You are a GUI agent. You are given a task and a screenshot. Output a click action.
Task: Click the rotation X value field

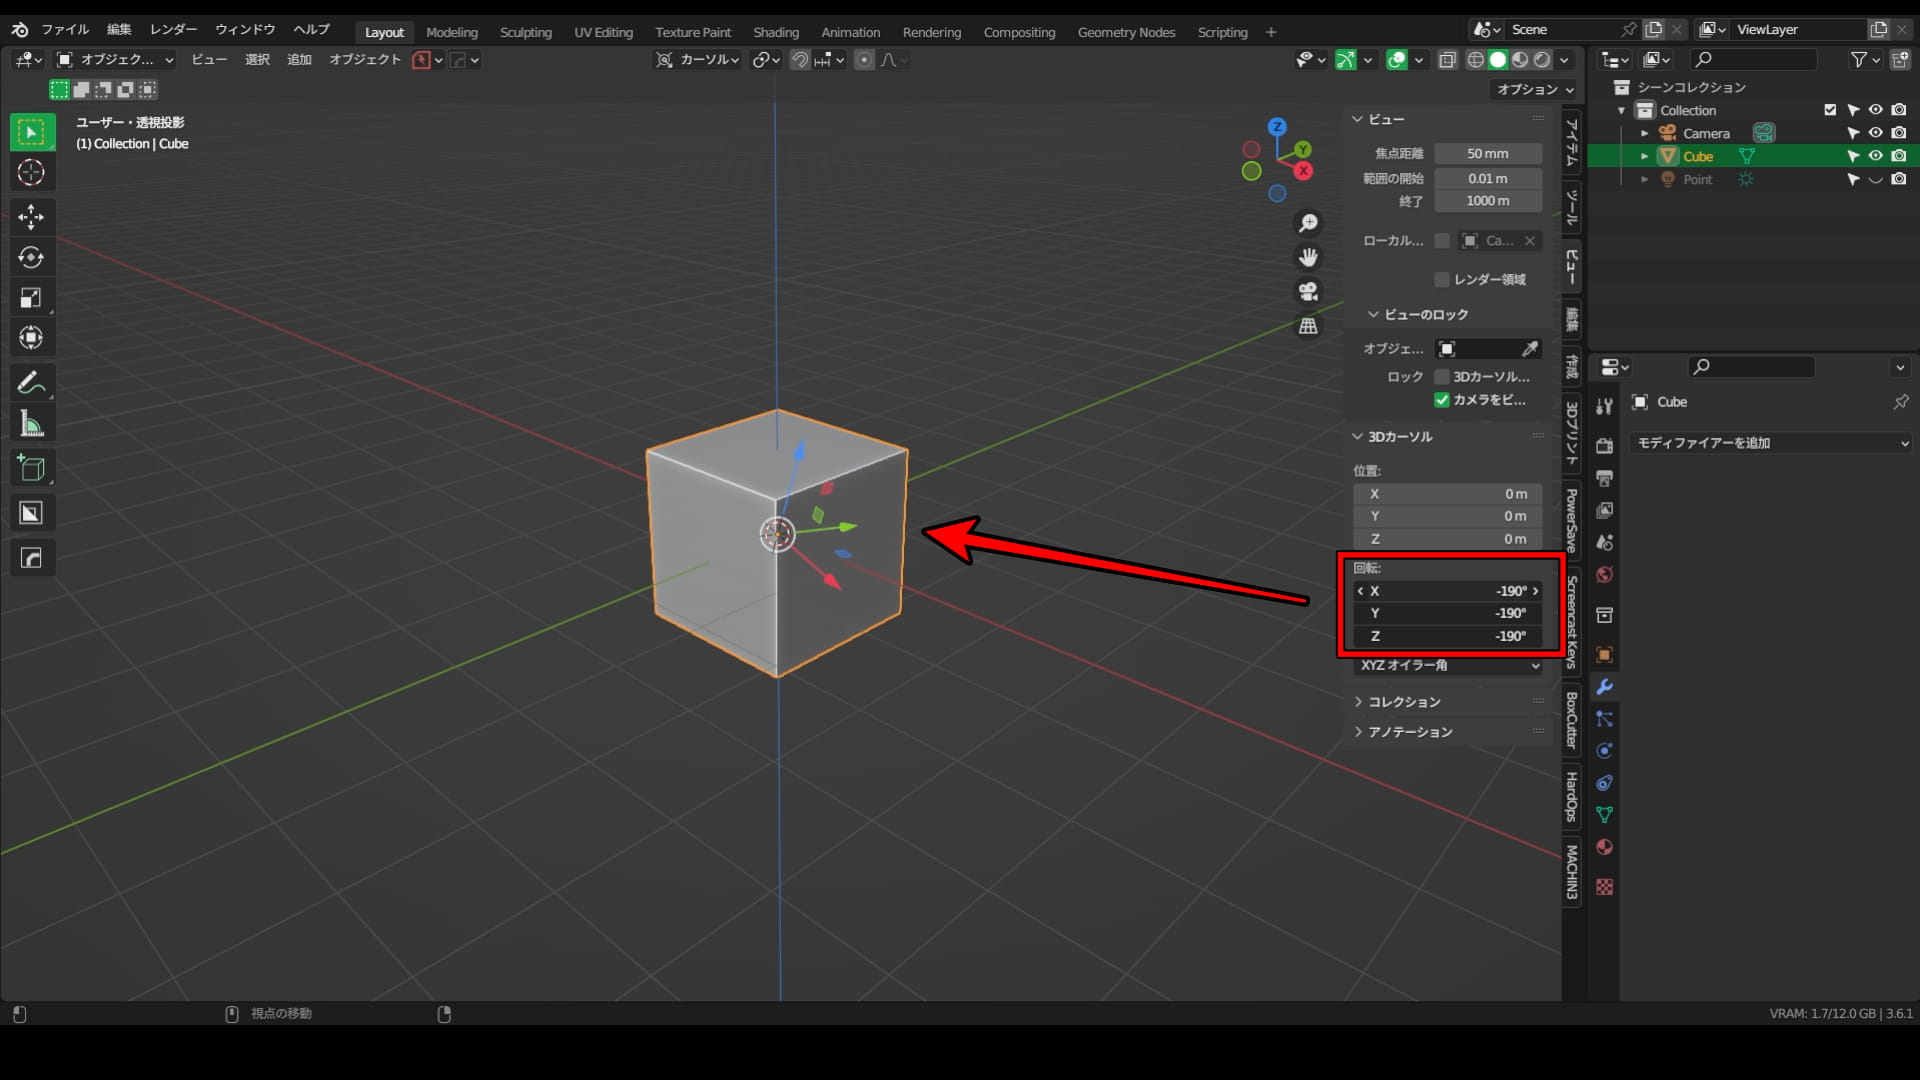(1447, 591)
